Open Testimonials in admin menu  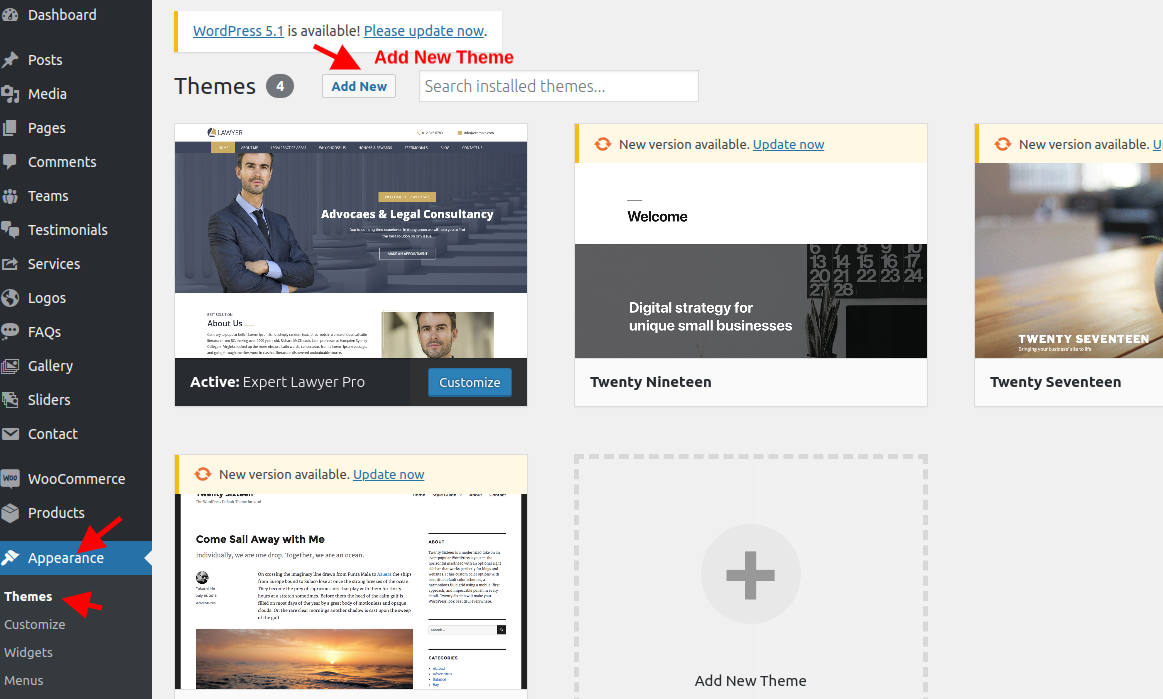click(x=67, y=230)
